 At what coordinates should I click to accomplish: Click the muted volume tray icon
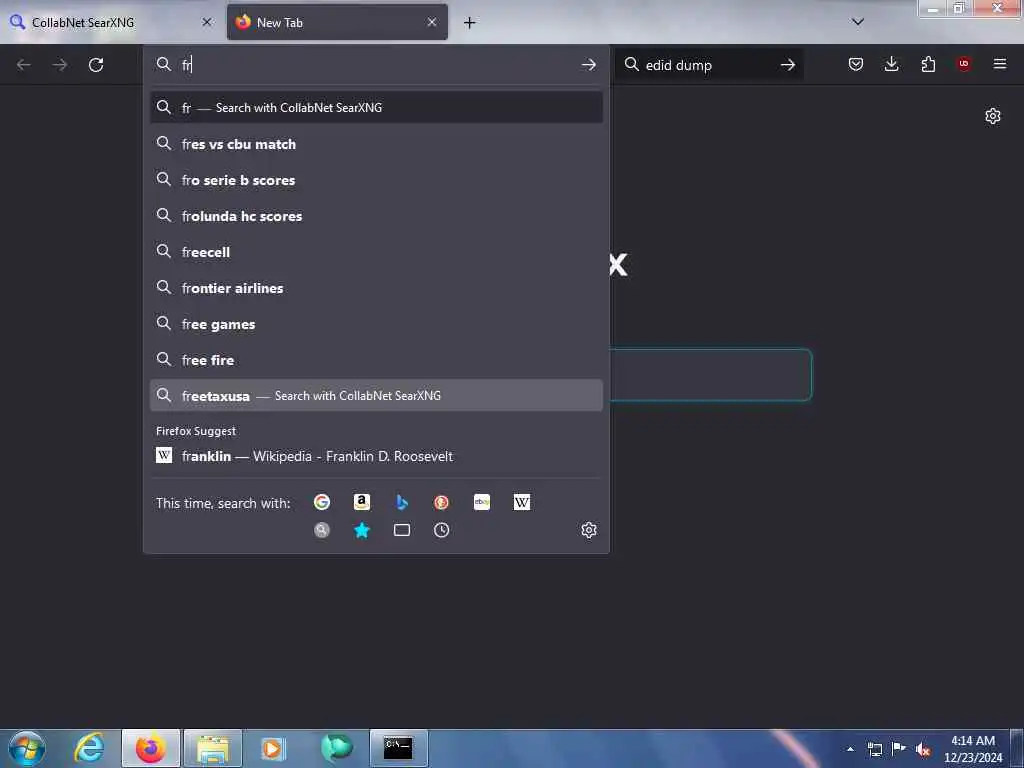point(923,749)
